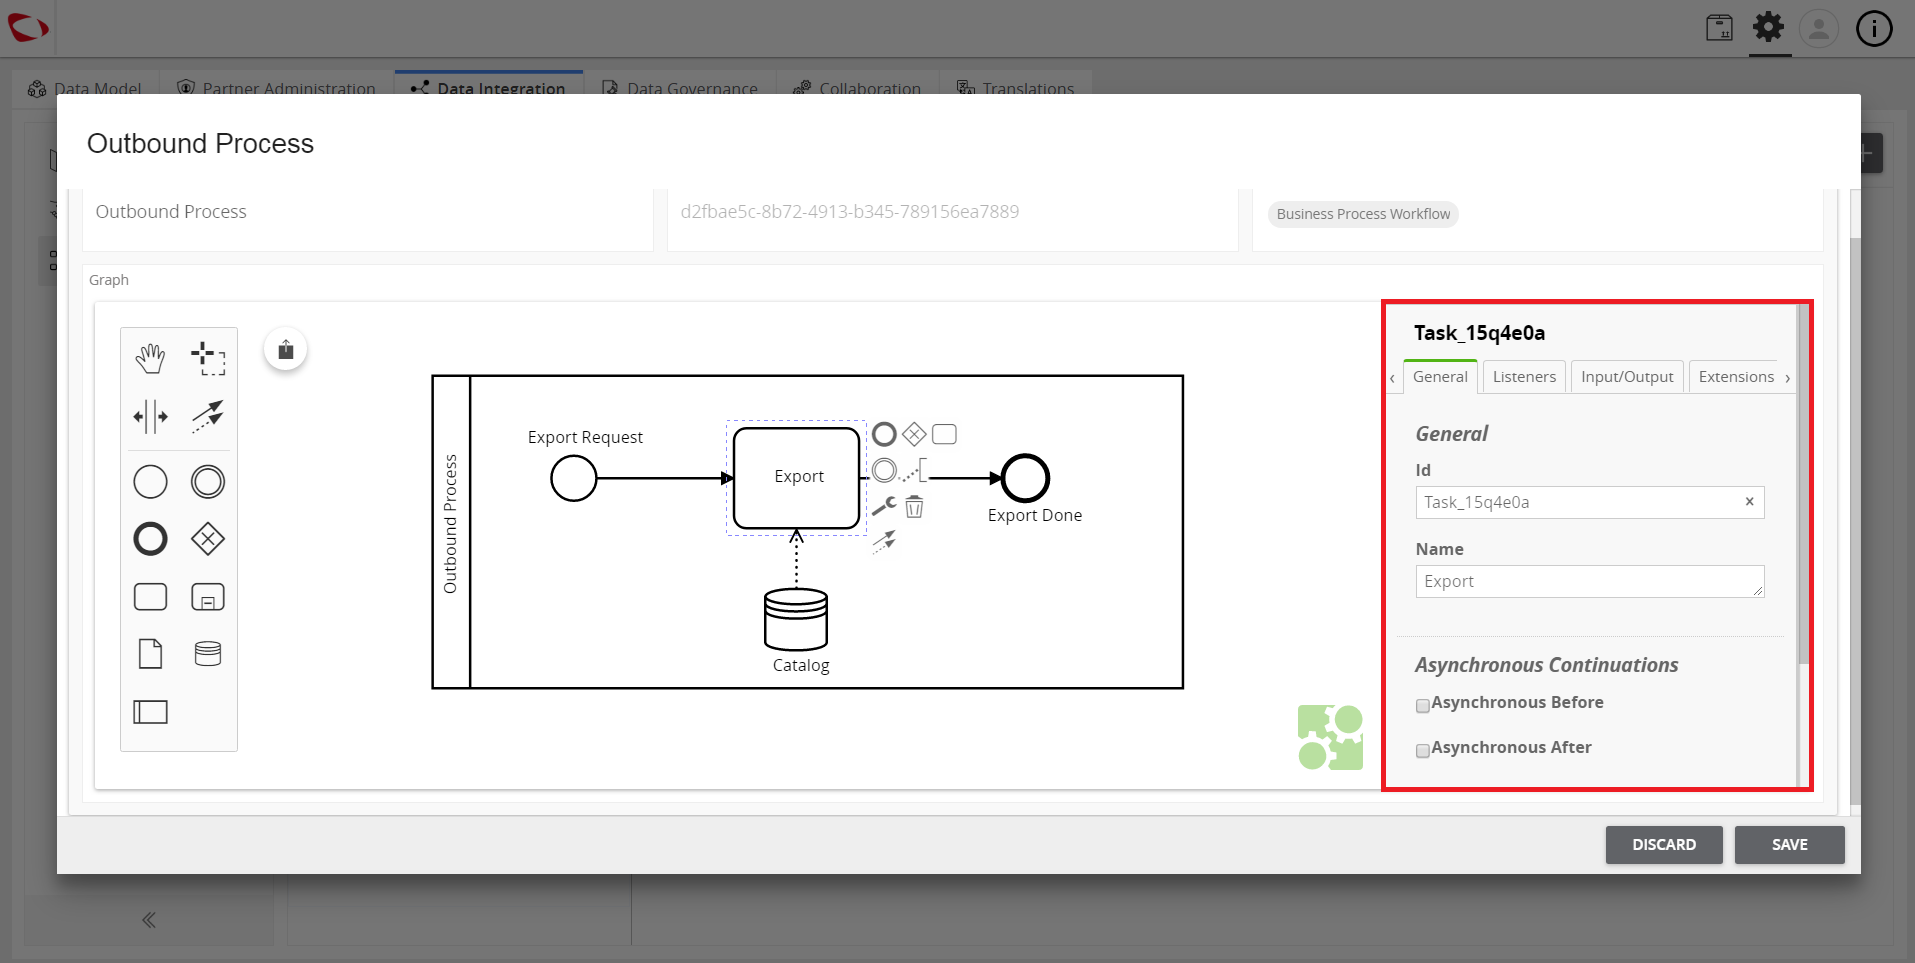
Task: Switch to the Extensions properties tab
Action: click(x=1736, y=376)
